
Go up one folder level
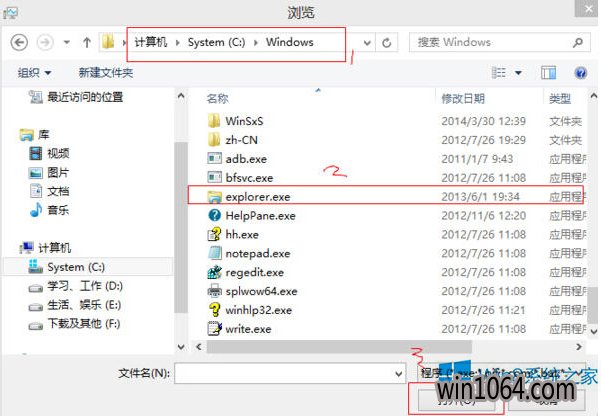(x=87, y=42)
